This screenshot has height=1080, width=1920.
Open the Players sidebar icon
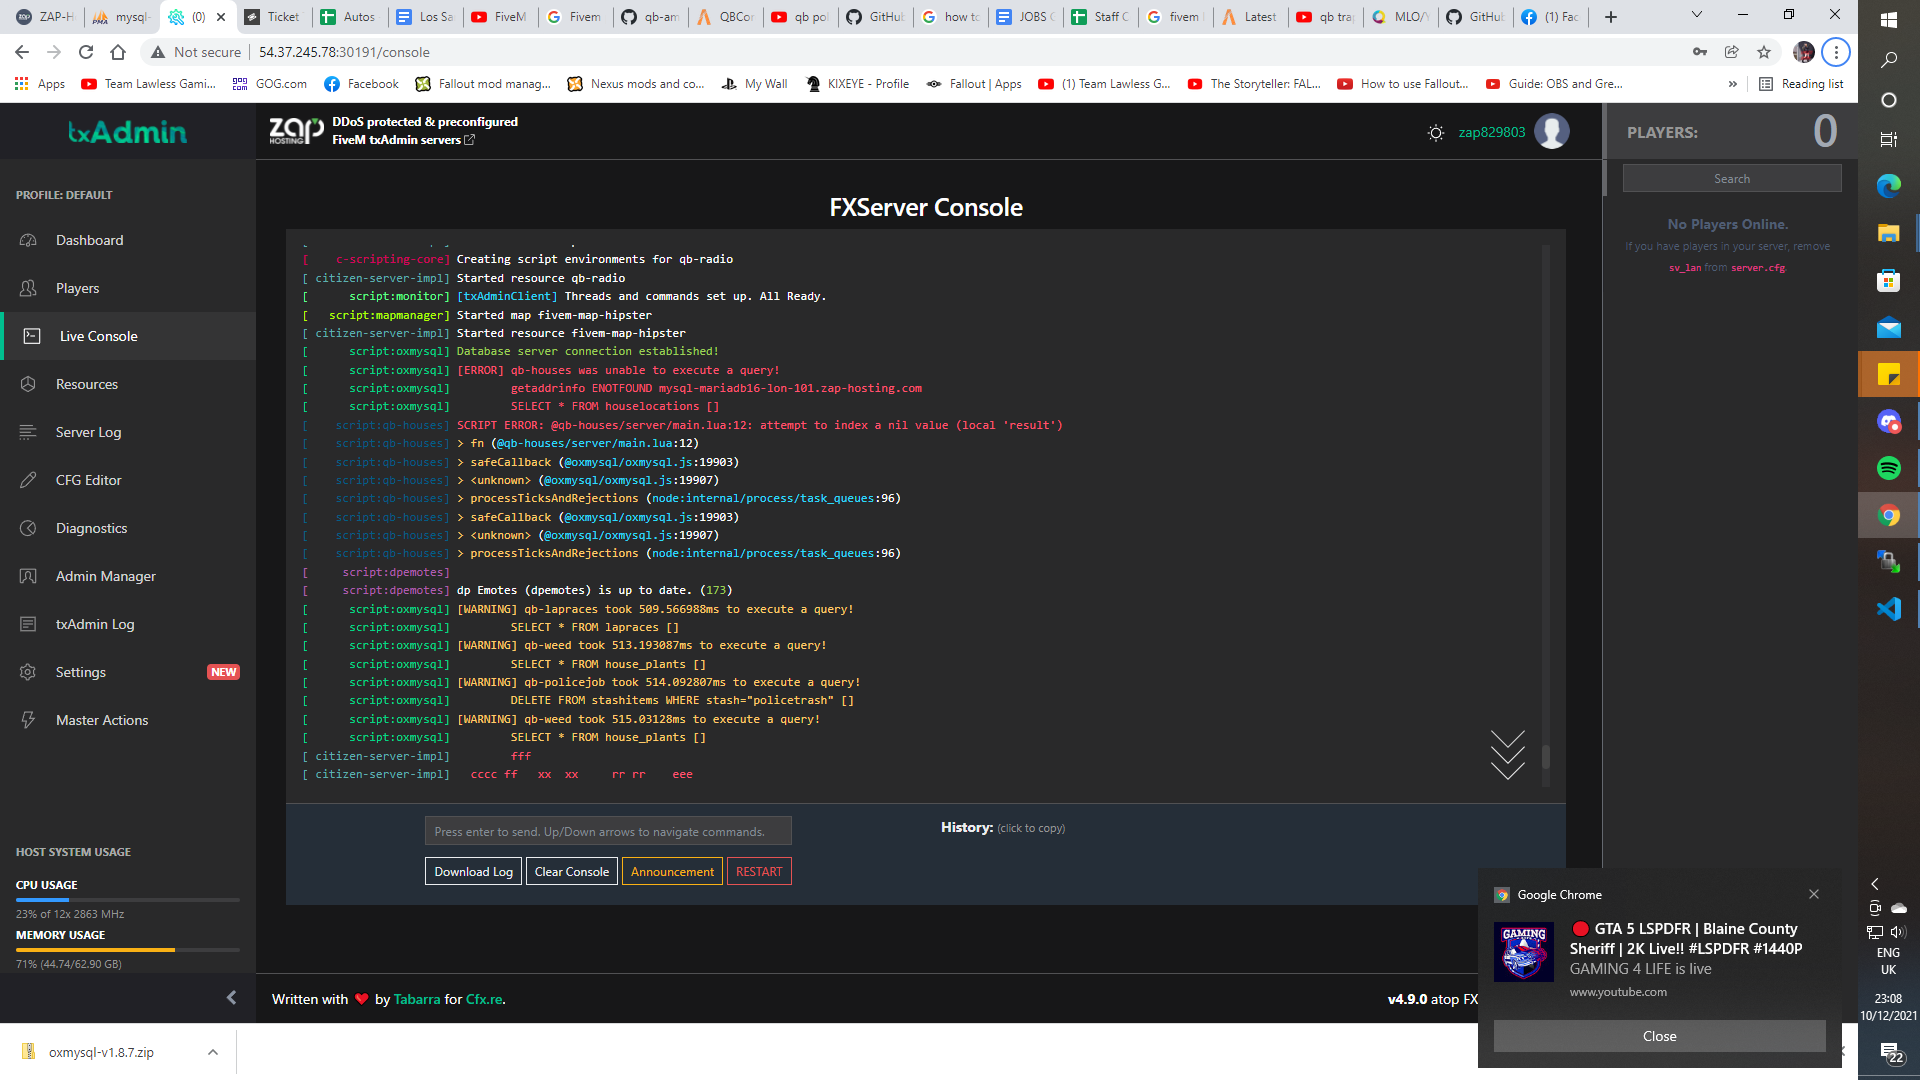tap(28, 288)
